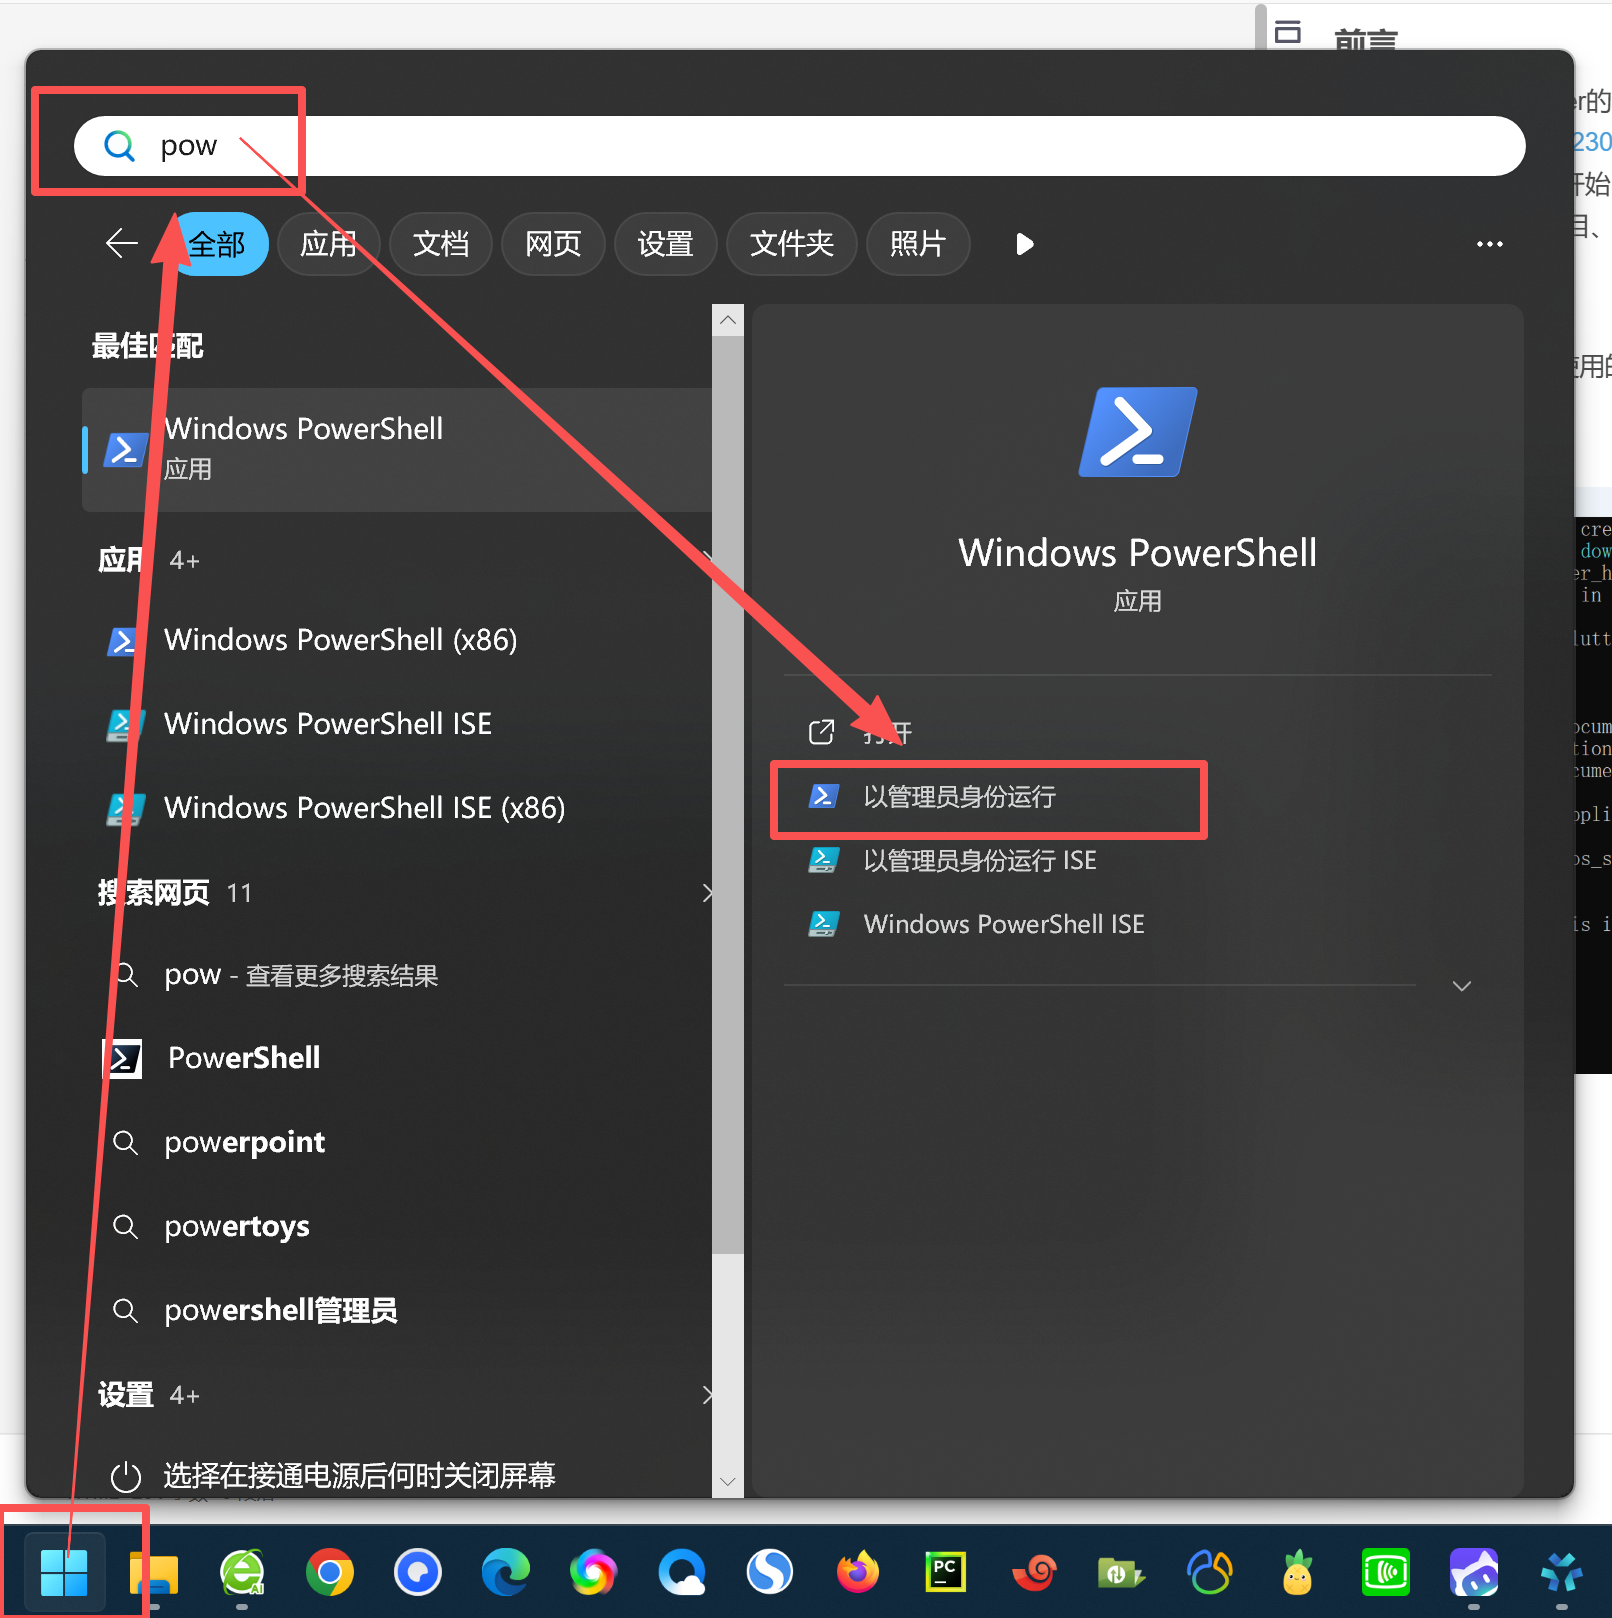This screenshot has width=1612, height=1618.
Task: Switch to the 照片 filter tab
Action: click(917, 244)
